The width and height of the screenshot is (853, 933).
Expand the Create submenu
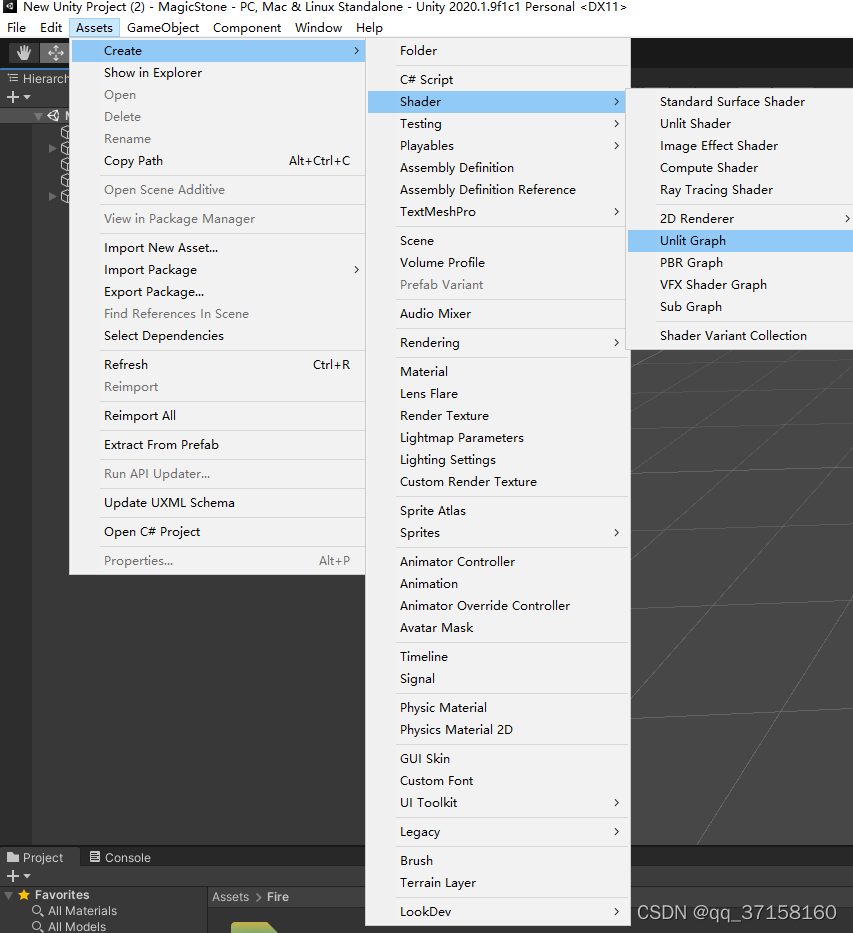click(218, 51)
